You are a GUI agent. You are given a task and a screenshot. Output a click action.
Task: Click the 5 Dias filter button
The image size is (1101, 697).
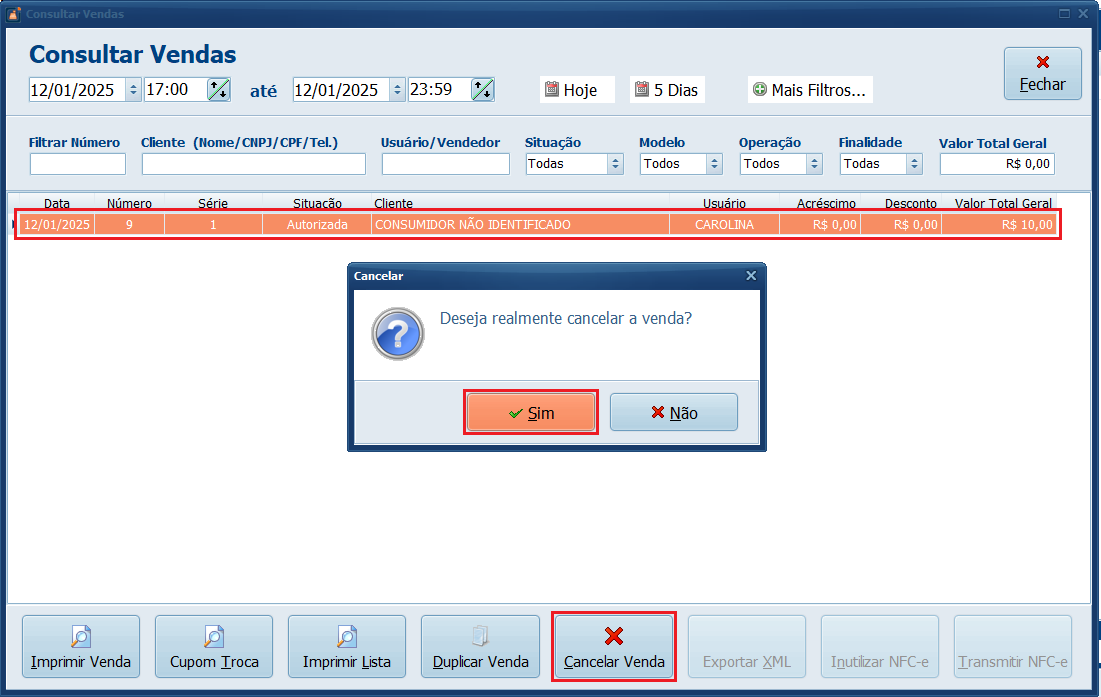[666, 89]
